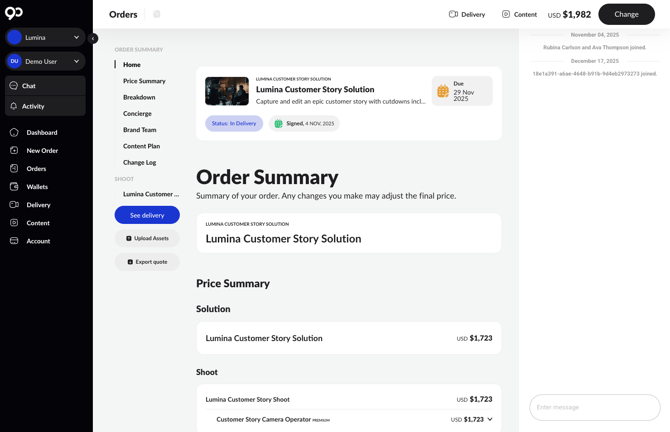The height and width of the screenshot is (432, 670).
Task: Open Wallets in the left sidebar
Action: pos(36,187)
